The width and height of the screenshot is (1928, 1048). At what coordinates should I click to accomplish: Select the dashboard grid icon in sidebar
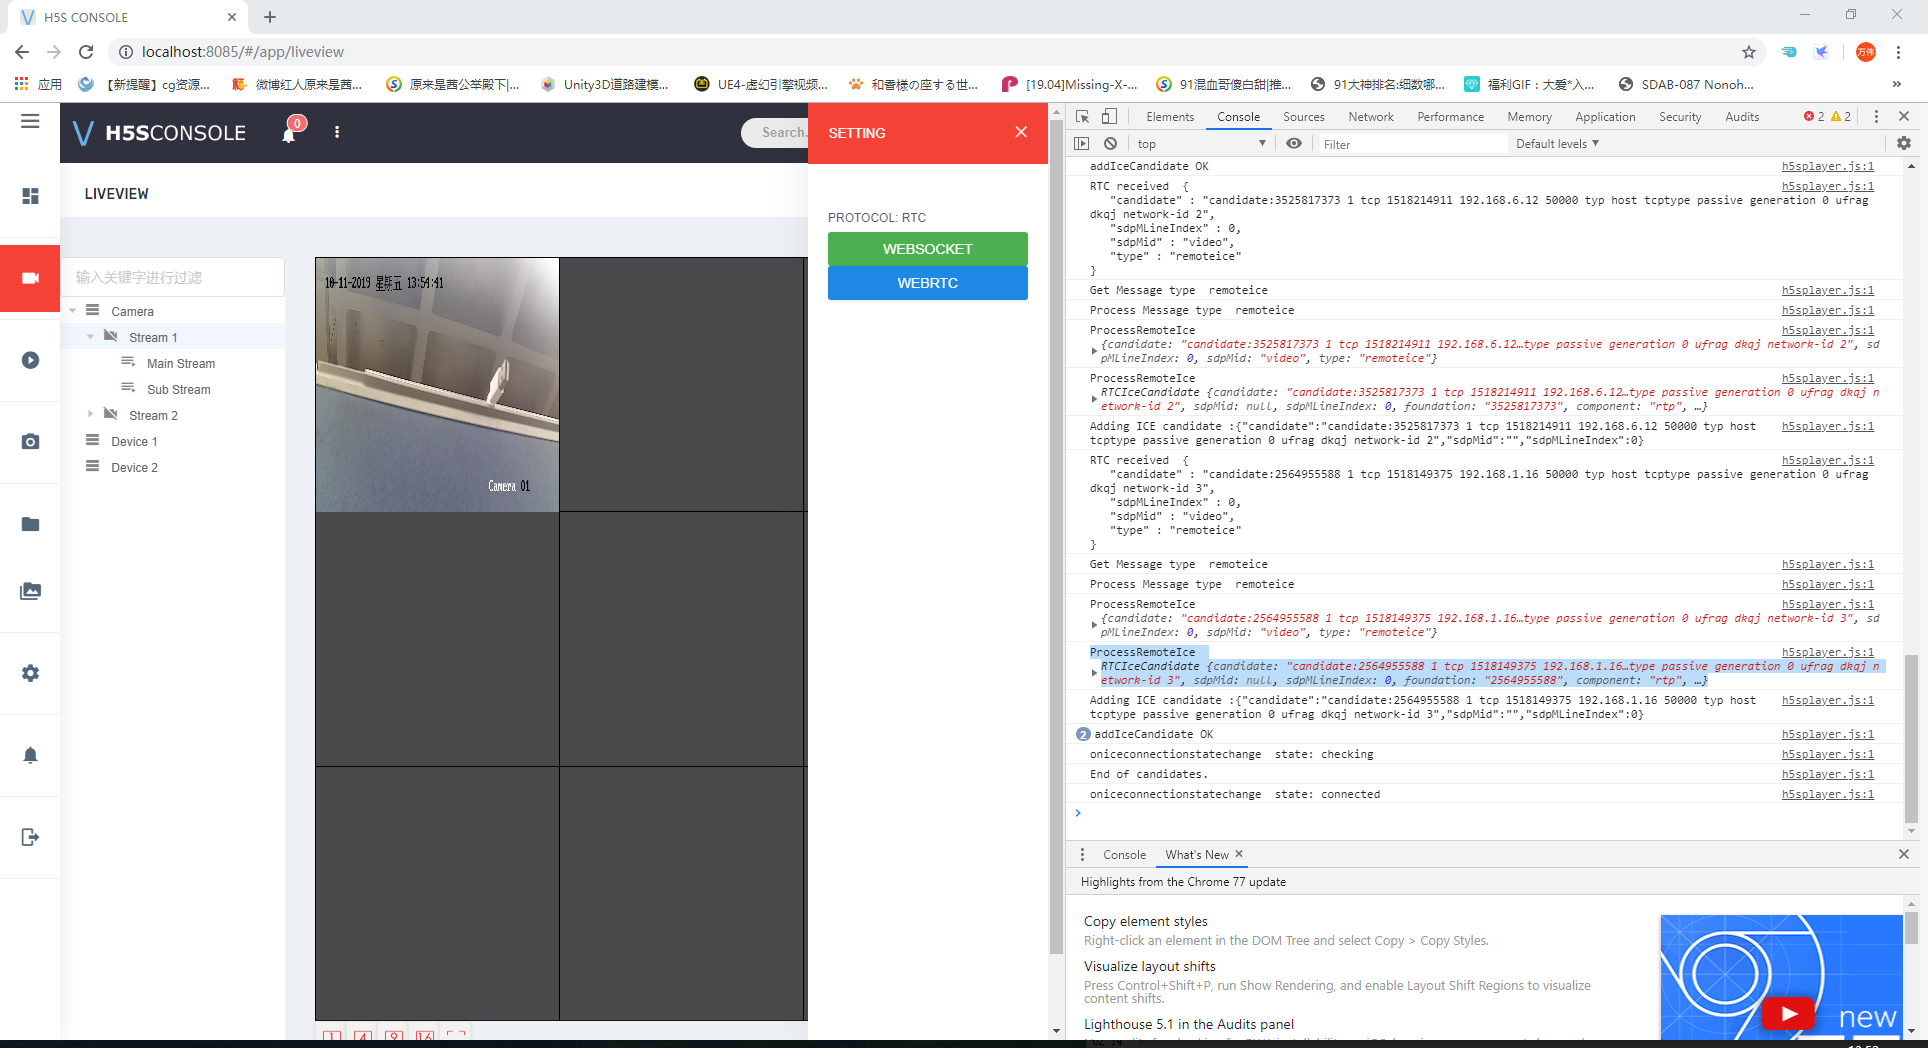(30, 196)
